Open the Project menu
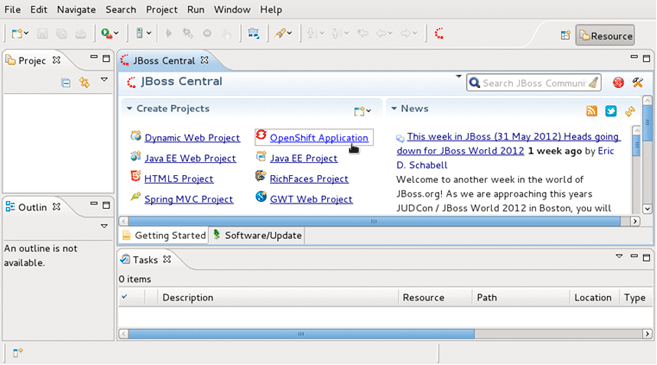Screen dimensions: 657x365 tap(162, 10)
